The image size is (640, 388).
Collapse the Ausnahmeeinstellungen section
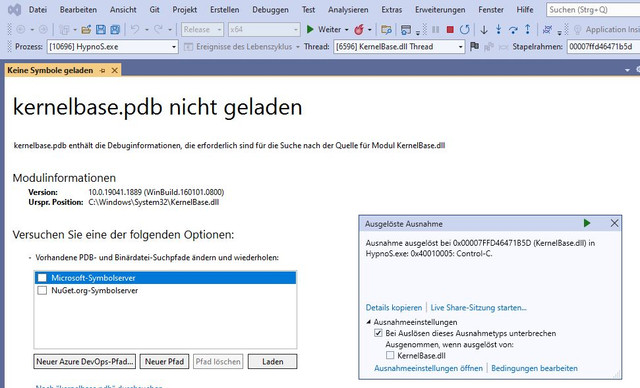(369, 321)
